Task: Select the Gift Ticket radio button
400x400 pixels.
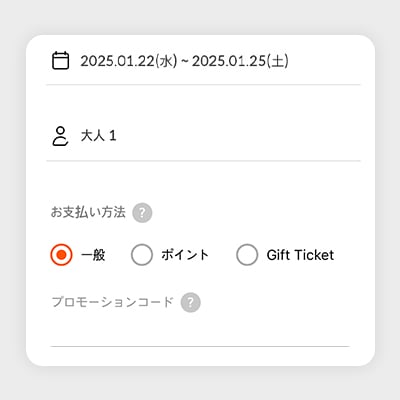Action: [x=247, y=255]
